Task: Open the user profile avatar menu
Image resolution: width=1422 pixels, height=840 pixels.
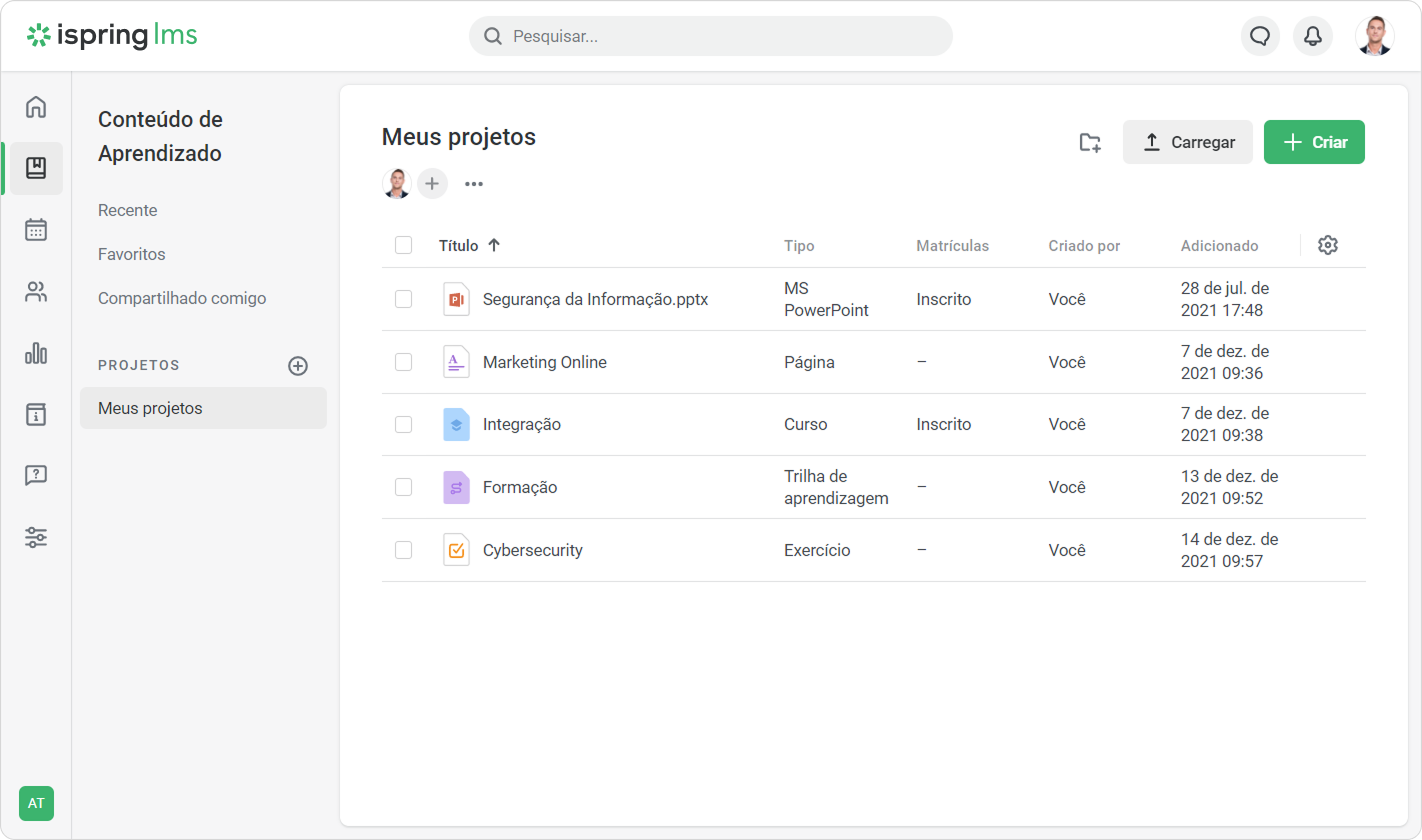Action: click(1374, 37)
